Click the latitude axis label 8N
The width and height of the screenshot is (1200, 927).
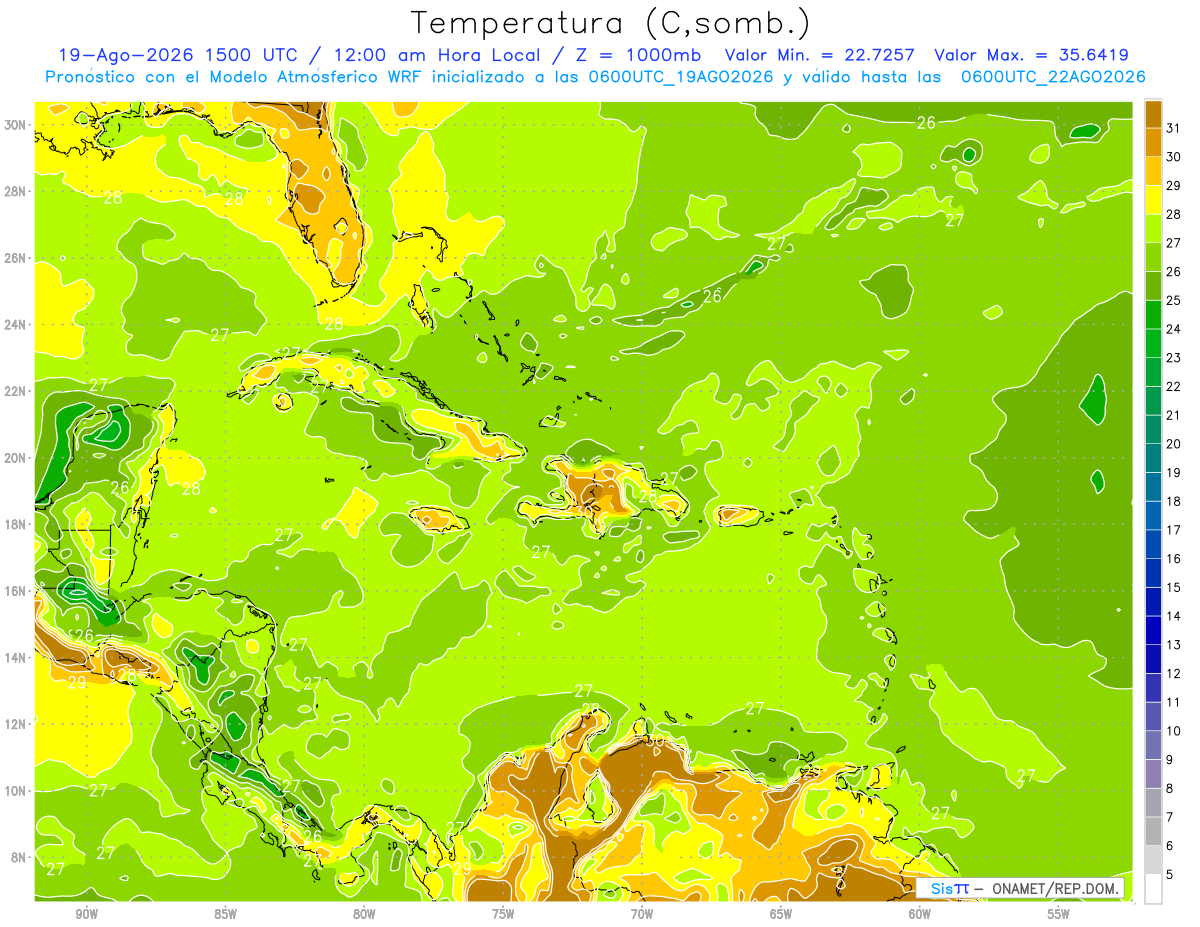(x=19, y=857)
